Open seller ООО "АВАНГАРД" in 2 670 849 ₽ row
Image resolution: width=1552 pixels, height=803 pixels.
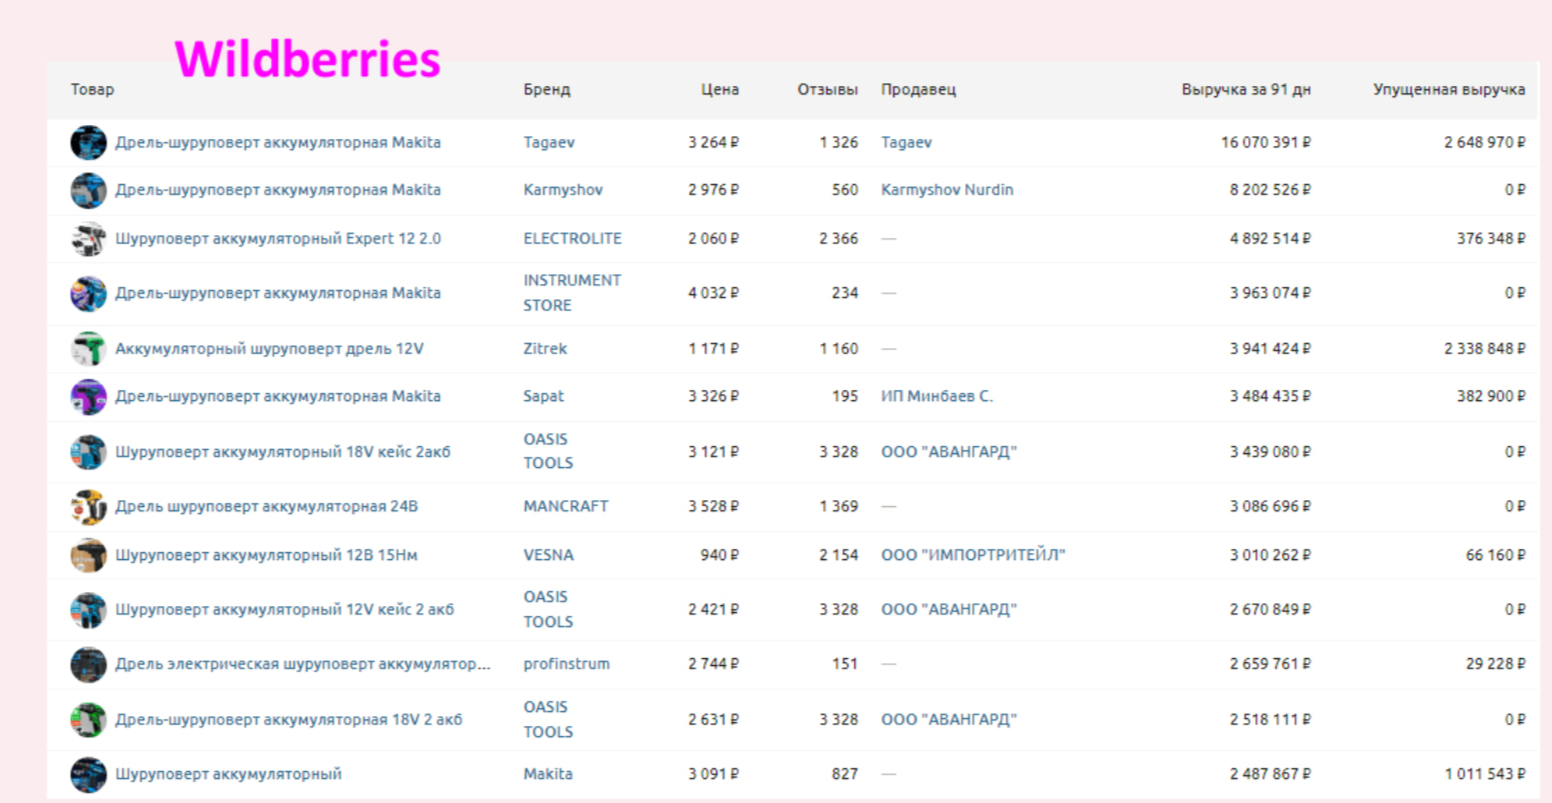tap(949, 610)
